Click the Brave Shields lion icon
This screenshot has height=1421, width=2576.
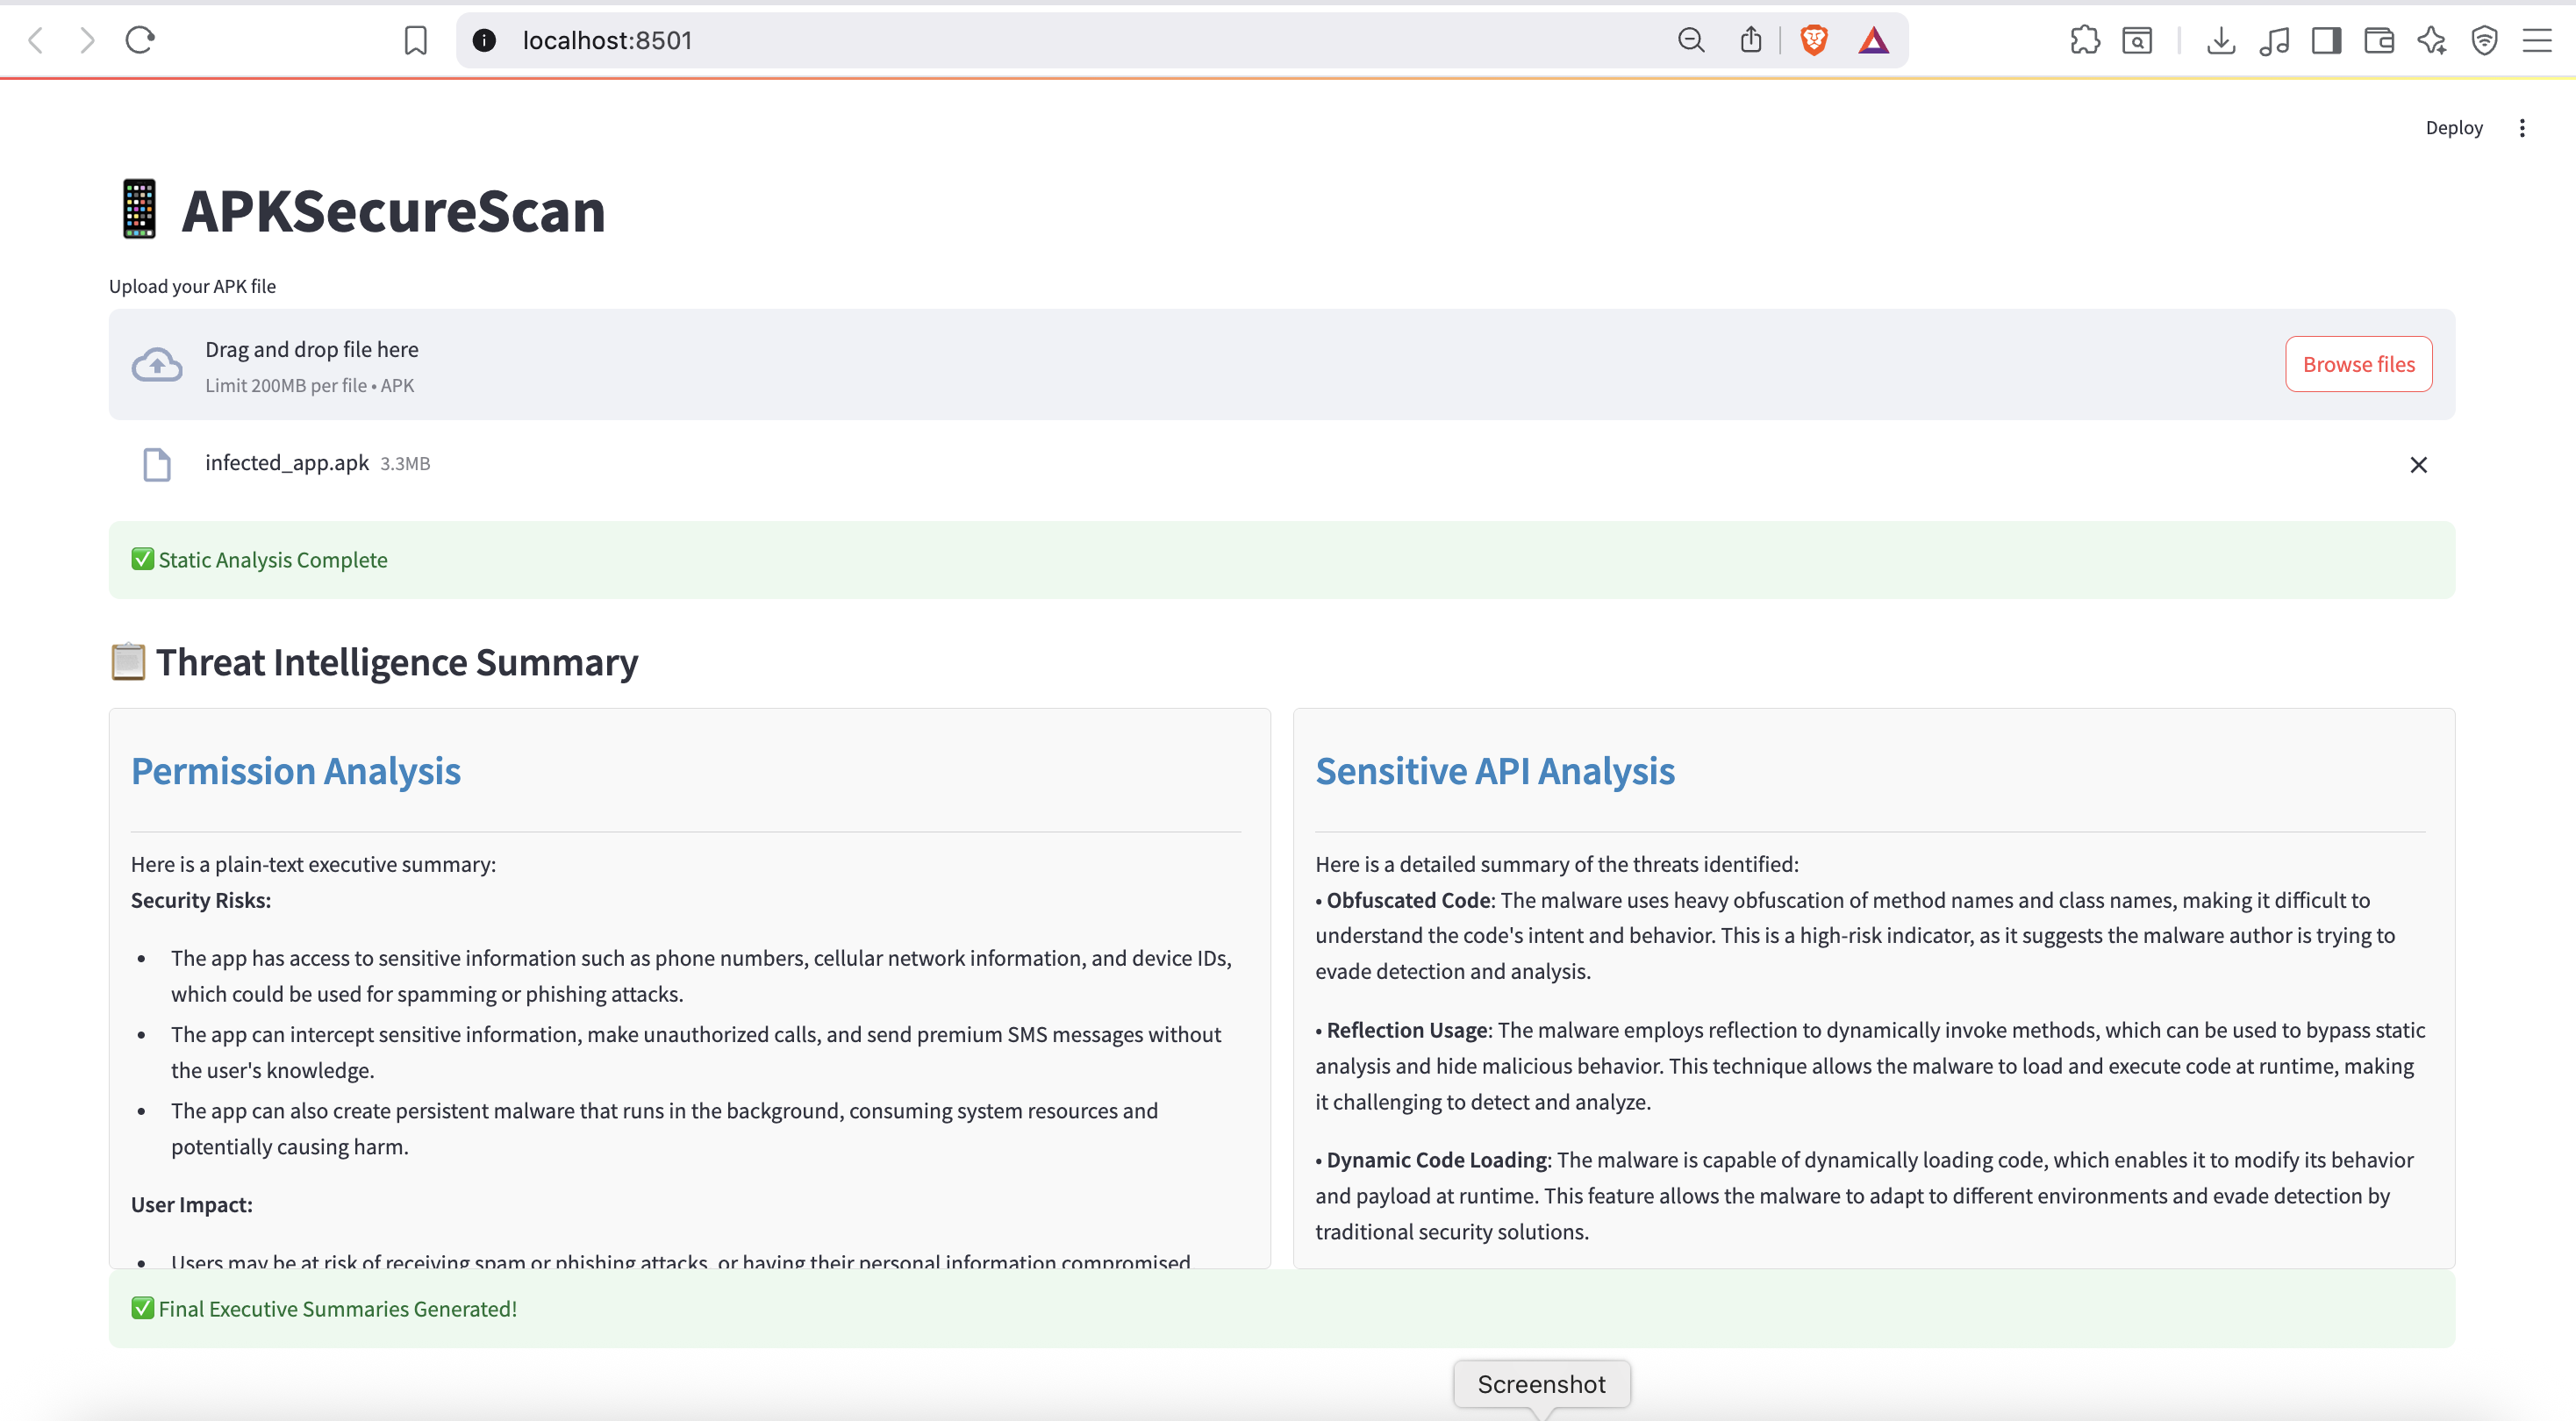point(1814,40)
